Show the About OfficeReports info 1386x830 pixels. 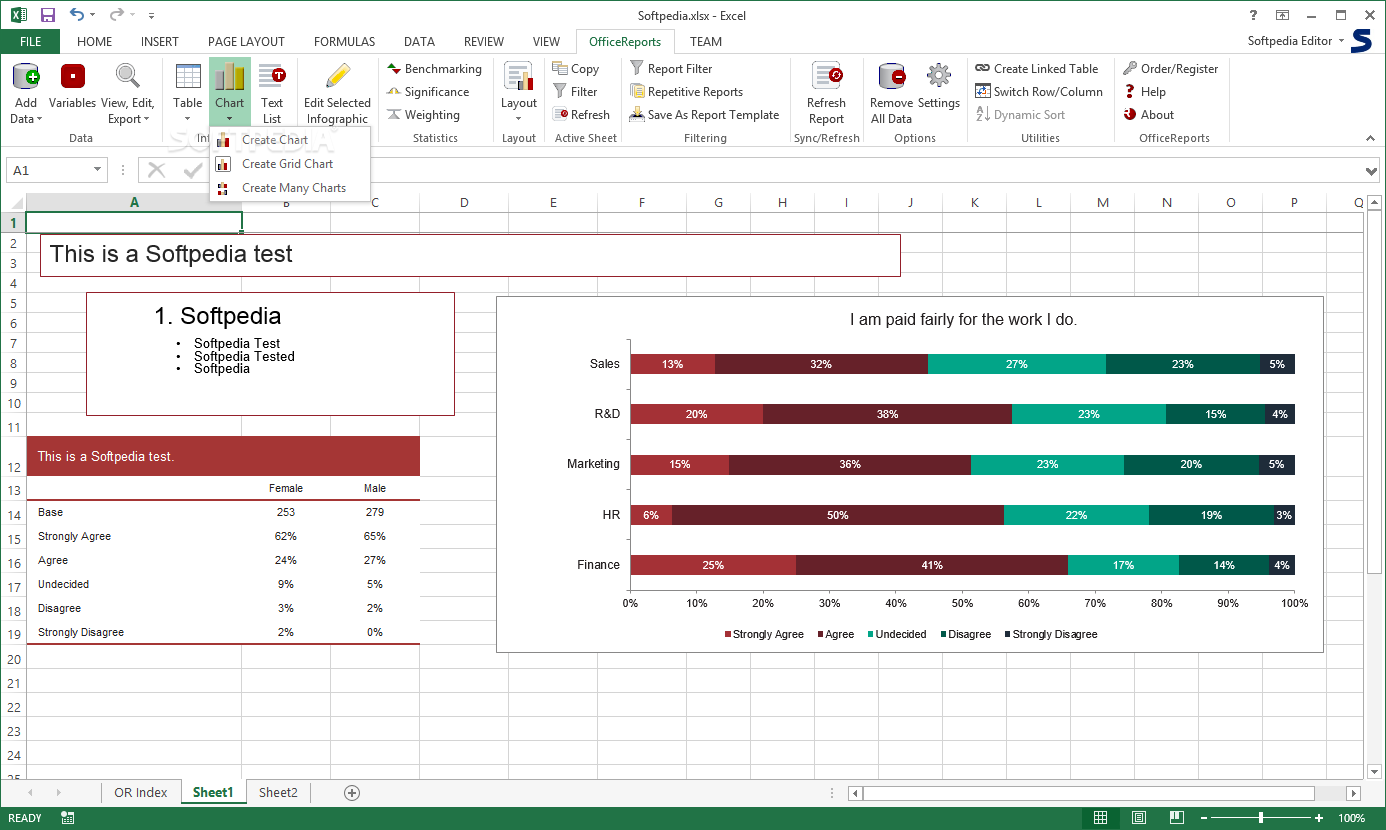[x=1148, y=115]
